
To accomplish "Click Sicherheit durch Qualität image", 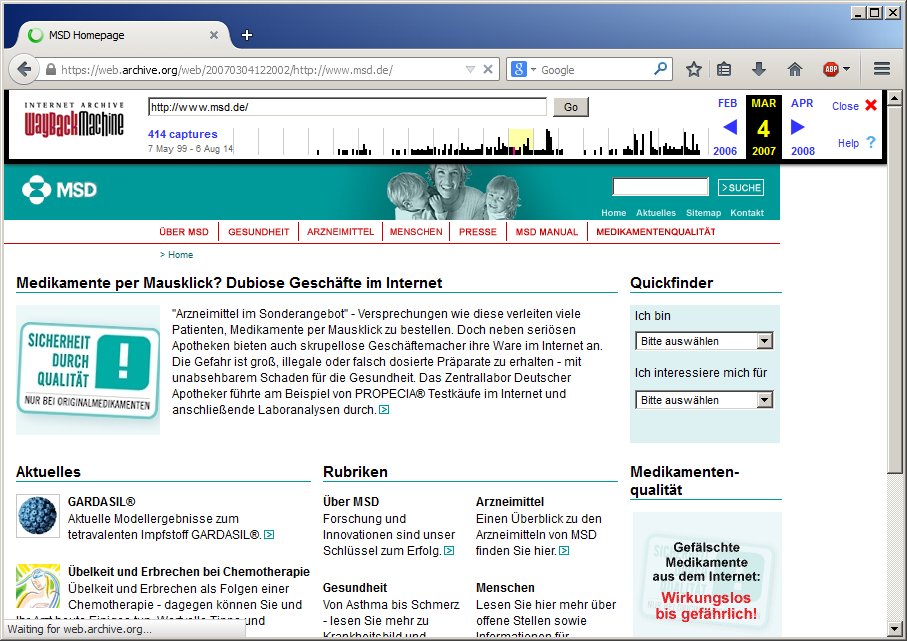I will click(88, 370).
